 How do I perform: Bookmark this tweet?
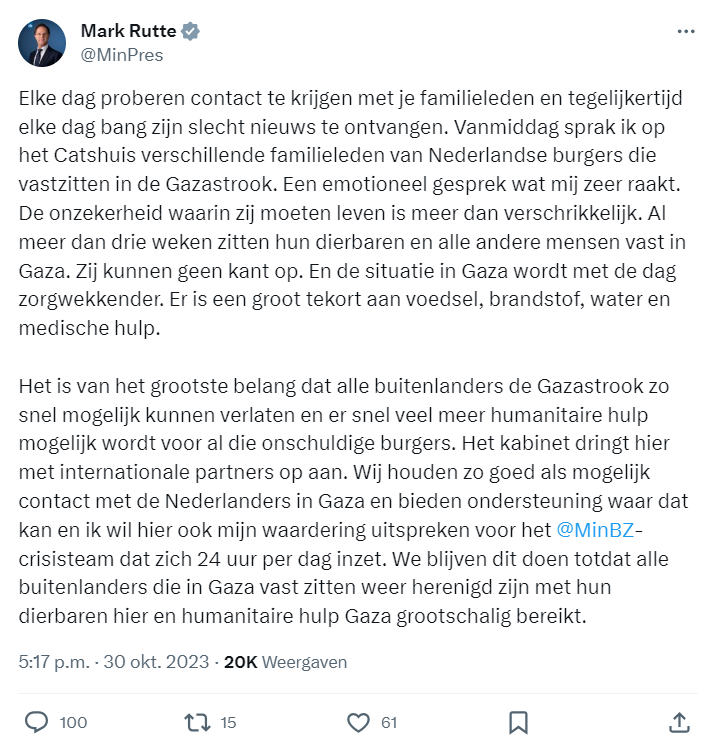click(x=518, y=722)
